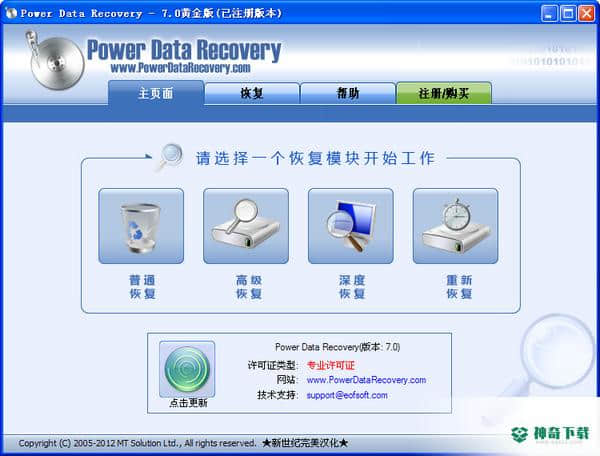Open the 注册/购买 tab
The image size is (600, 456).
point(444,93)
